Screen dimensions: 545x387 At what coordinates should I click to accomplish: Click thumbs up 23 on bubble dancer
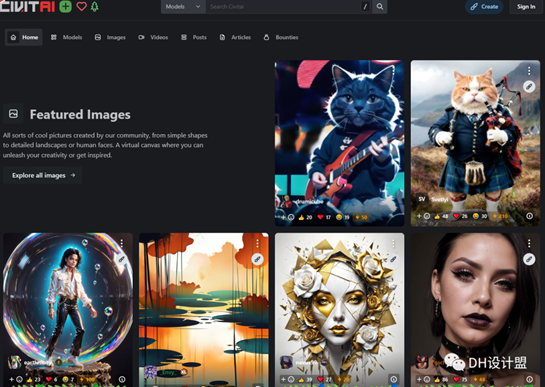click(33, 379)
